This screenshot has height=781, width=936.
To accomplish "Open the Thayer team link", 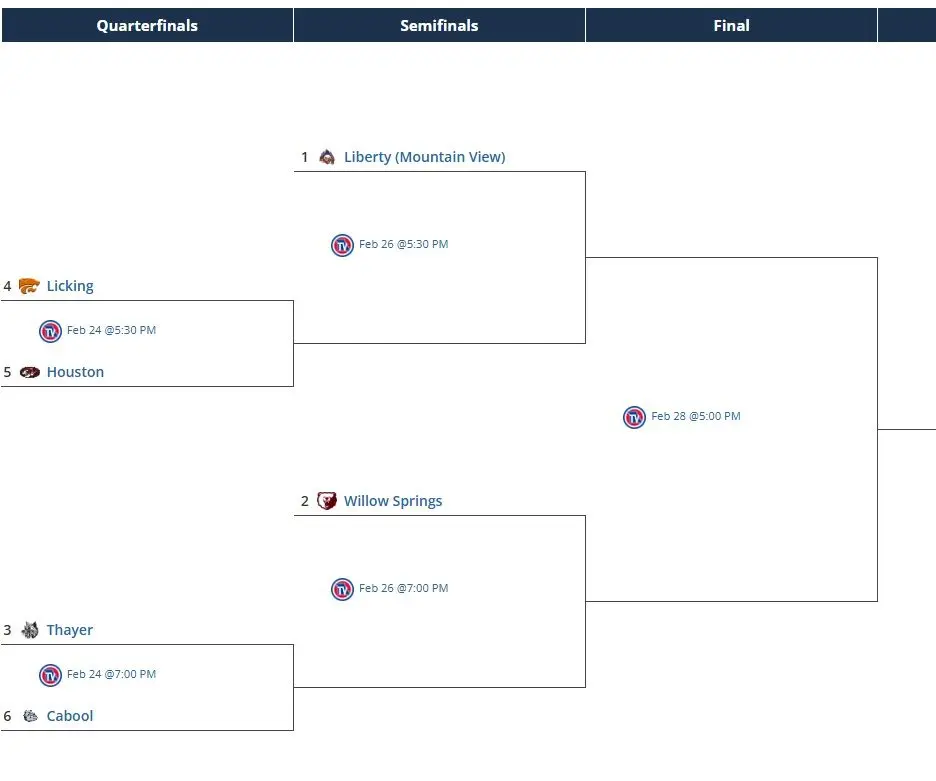I will coord(69,629).
